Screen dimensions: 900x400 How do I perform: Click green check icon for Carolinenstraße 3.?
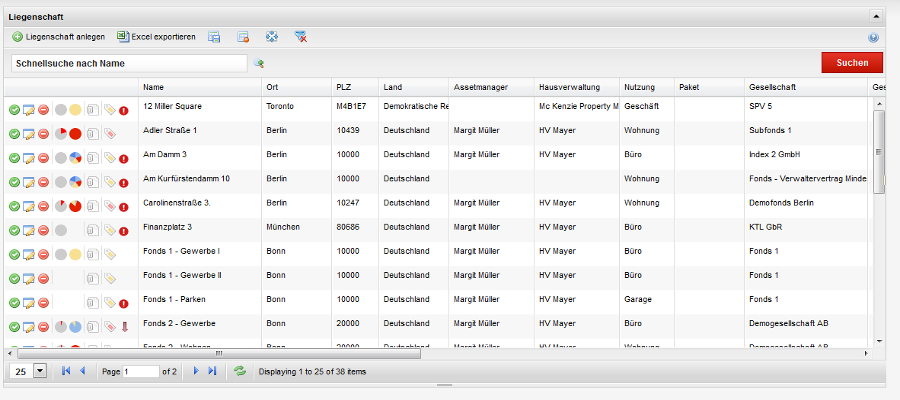click(15, 206)
